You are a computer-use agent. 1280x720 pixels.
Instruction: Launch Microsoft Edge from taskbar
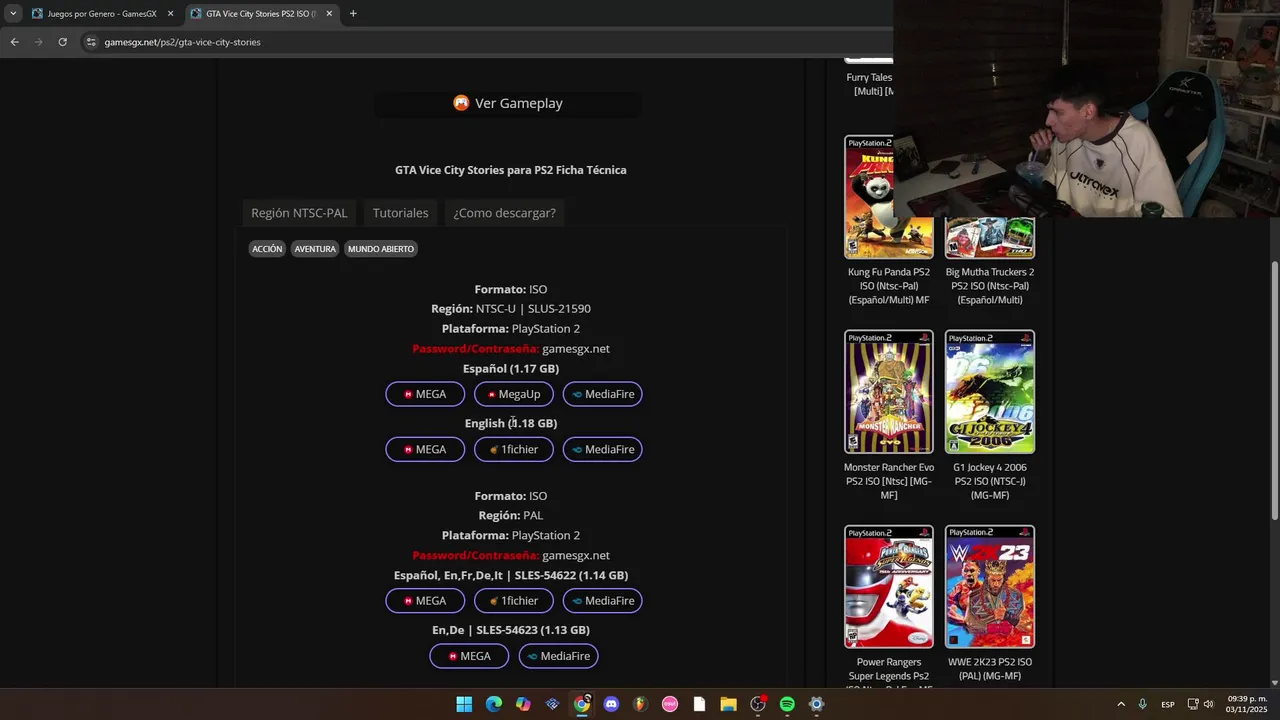tap(493, 704)
